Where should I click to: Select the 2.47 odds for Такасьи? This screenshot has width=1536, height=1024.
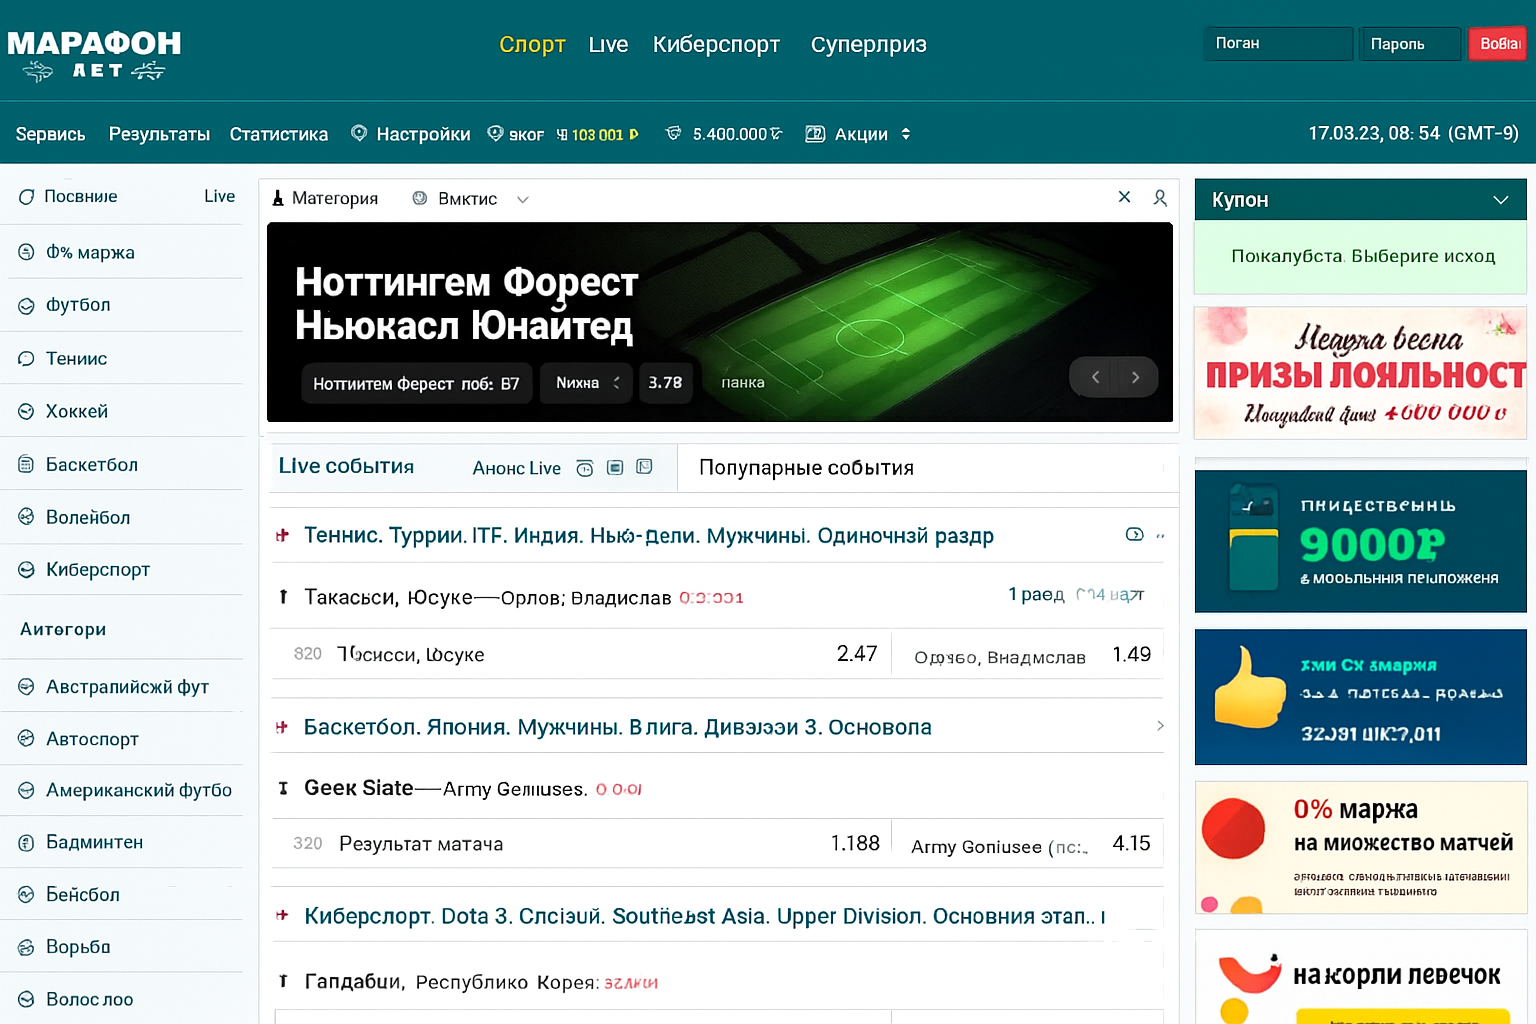point(856,654)
